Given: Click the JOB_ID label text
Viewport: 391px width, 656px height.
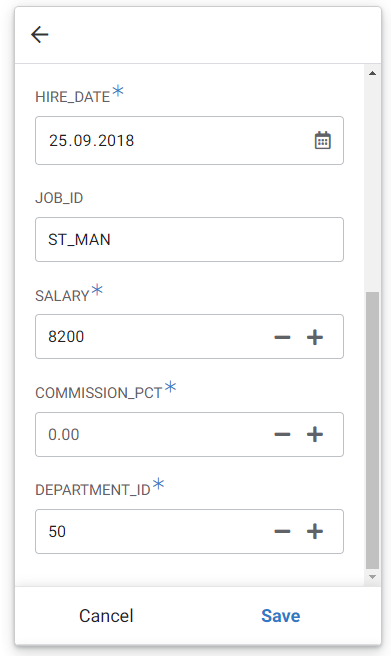Looking at the screenshot, I should [59, 198].
